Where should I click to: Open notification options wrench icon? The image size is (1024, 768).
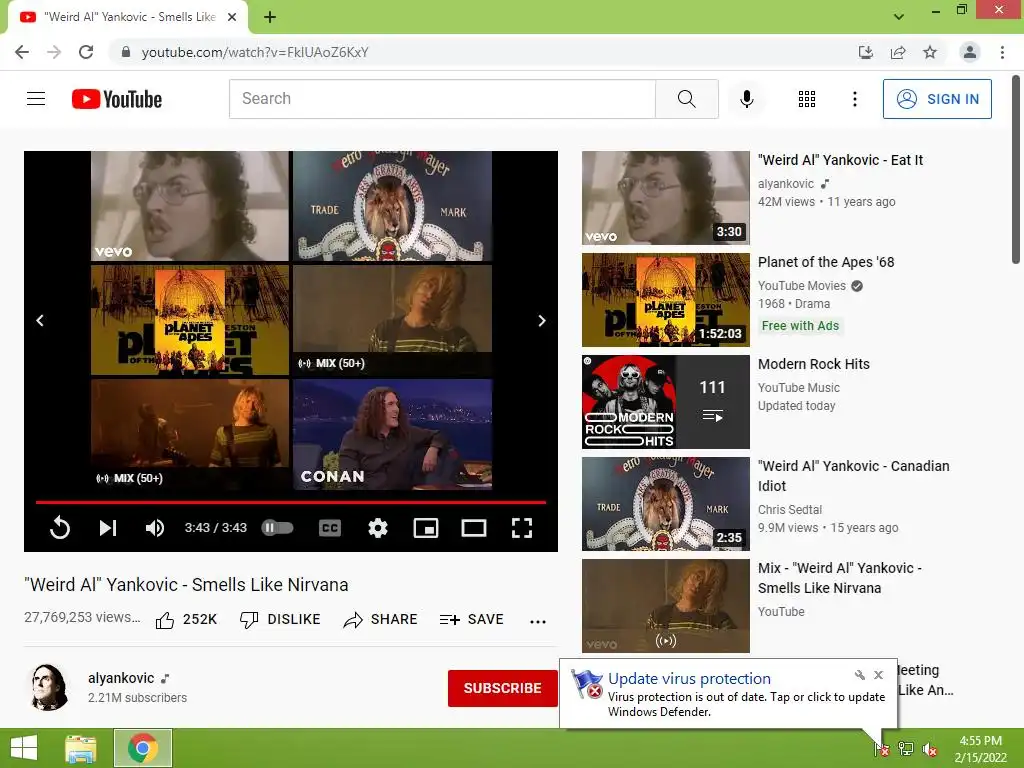(859, 675)
